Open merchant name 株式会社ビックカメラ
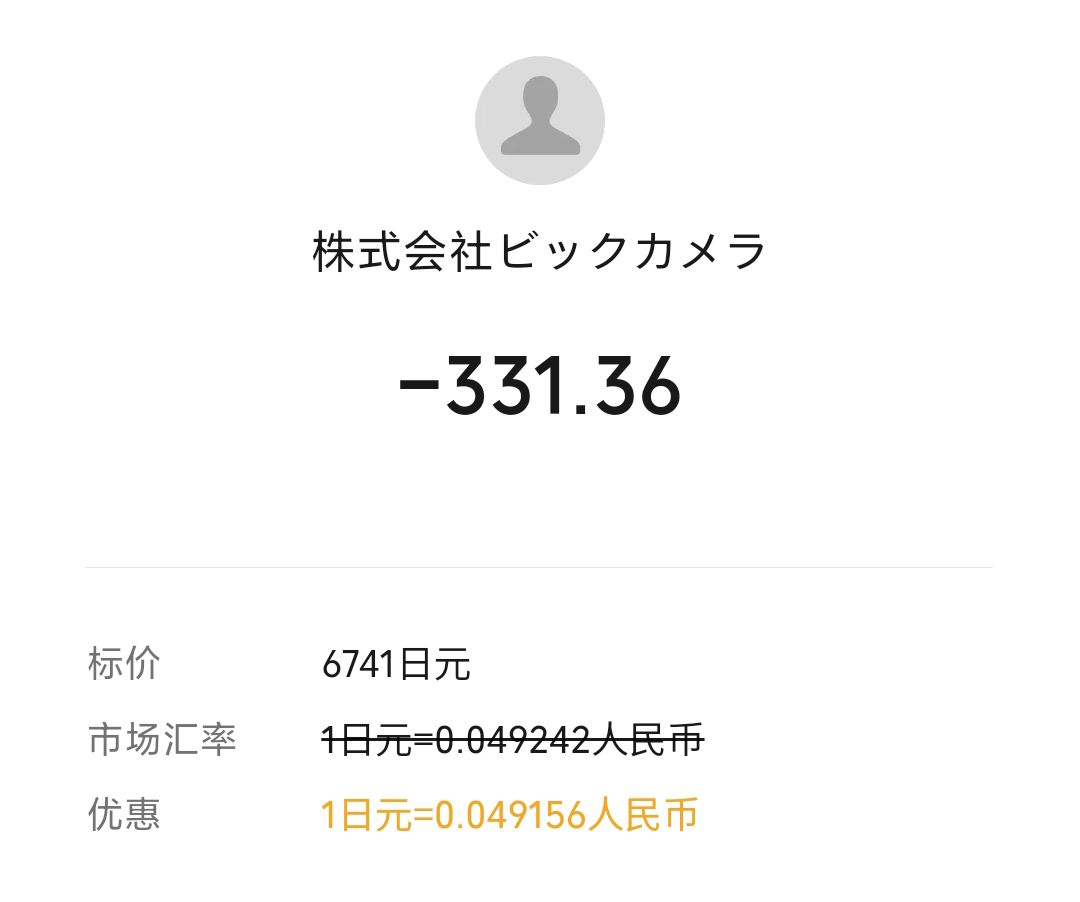 click(540, 251)
